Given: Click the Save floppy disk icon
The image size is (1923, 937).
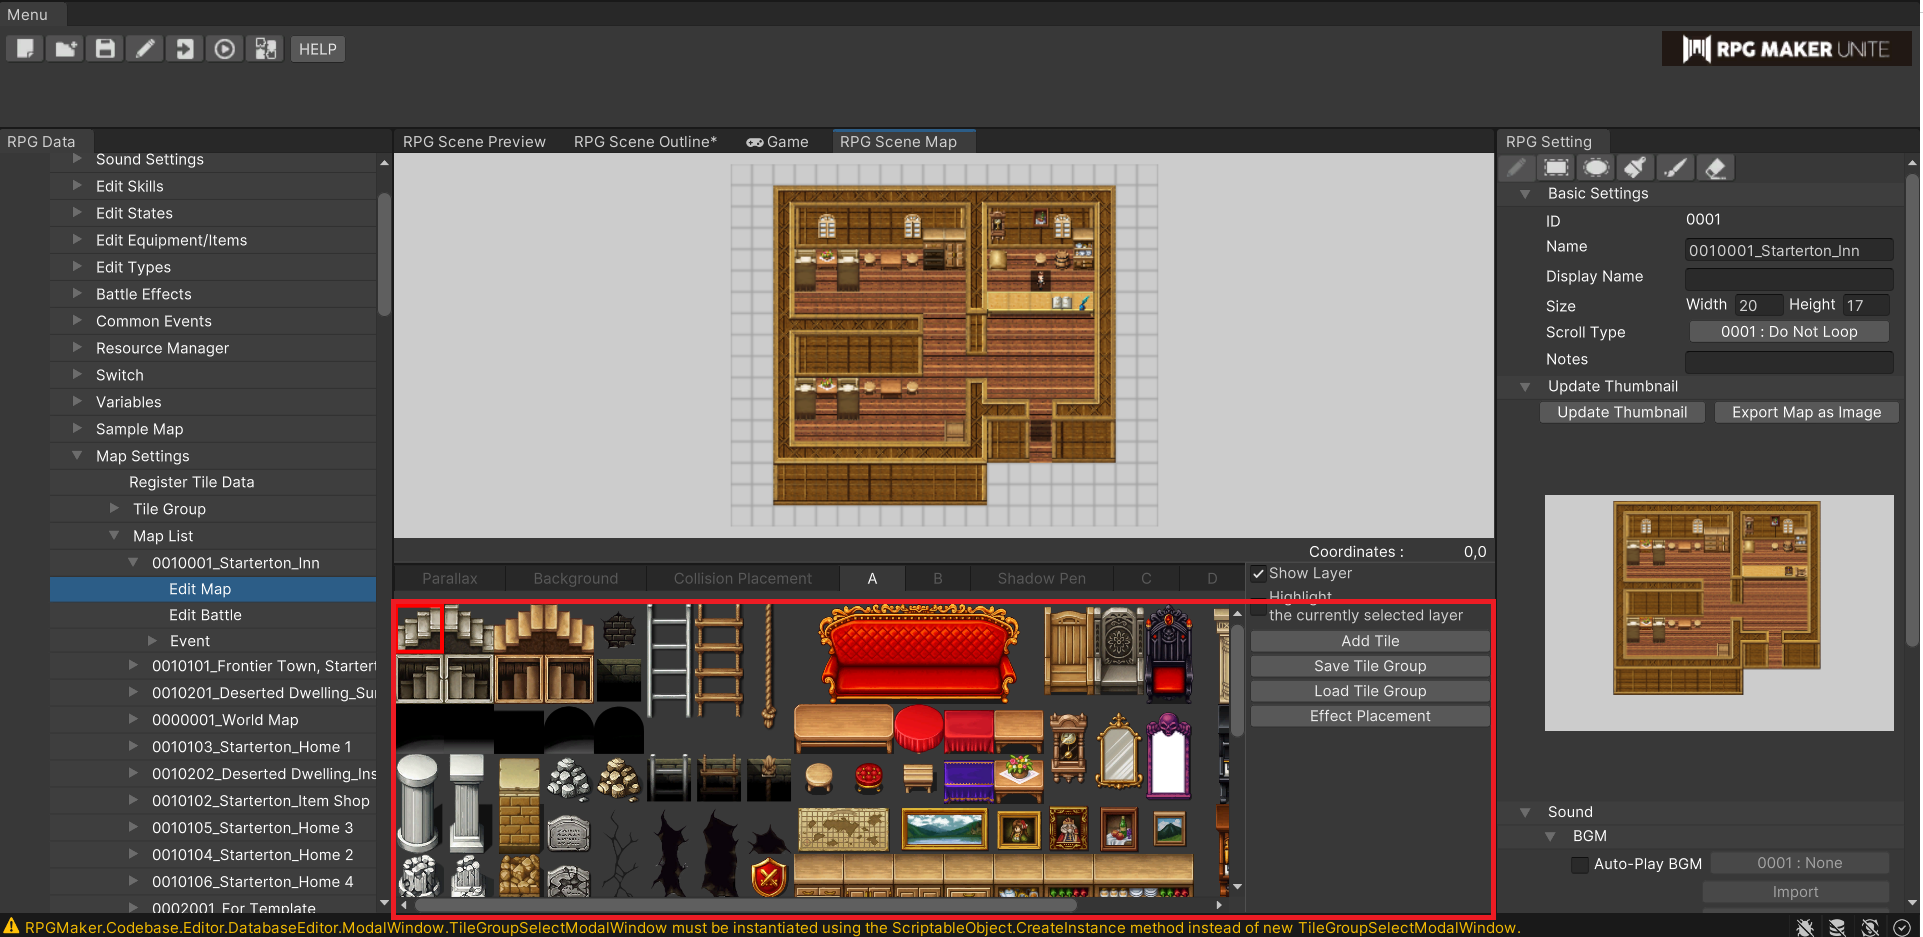Looking at the screenshot, I should [105, 49].
